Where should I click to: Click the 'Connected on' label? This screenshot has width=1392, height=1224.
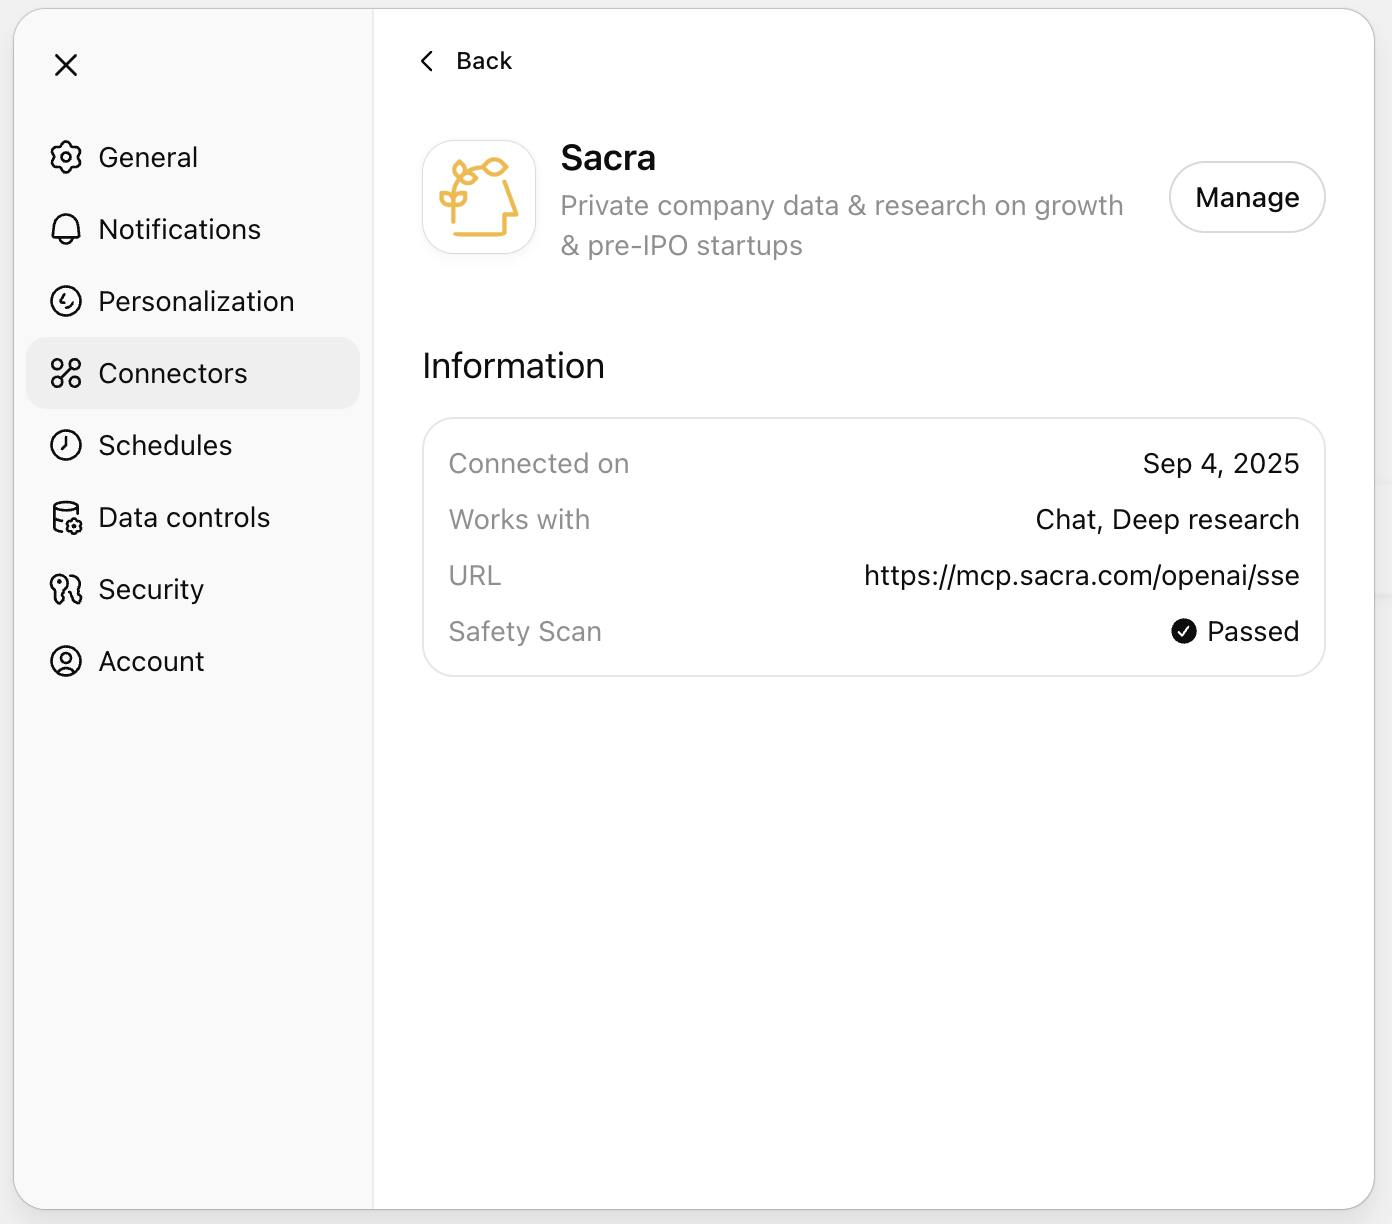point(539,463)
